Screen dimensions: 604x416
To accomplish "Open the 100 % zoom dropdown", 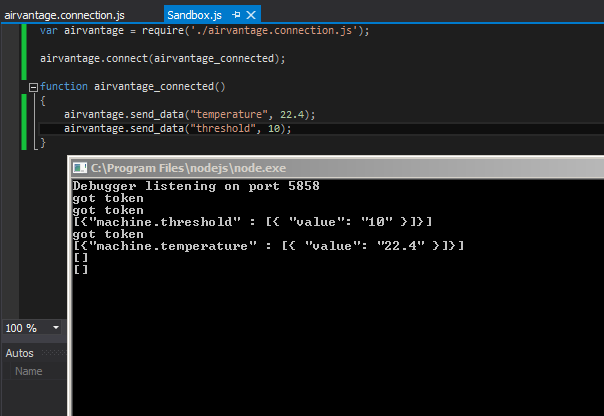I will 56,328.
